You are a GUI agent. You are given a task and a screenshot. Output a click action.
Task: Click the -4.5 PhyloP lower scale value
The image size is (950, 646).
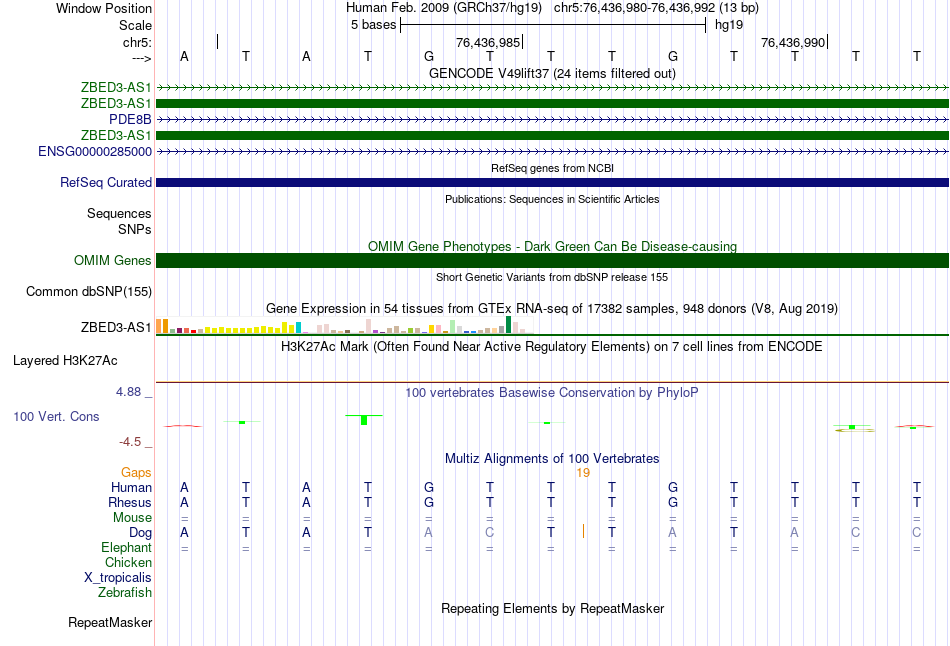[130, 442]
